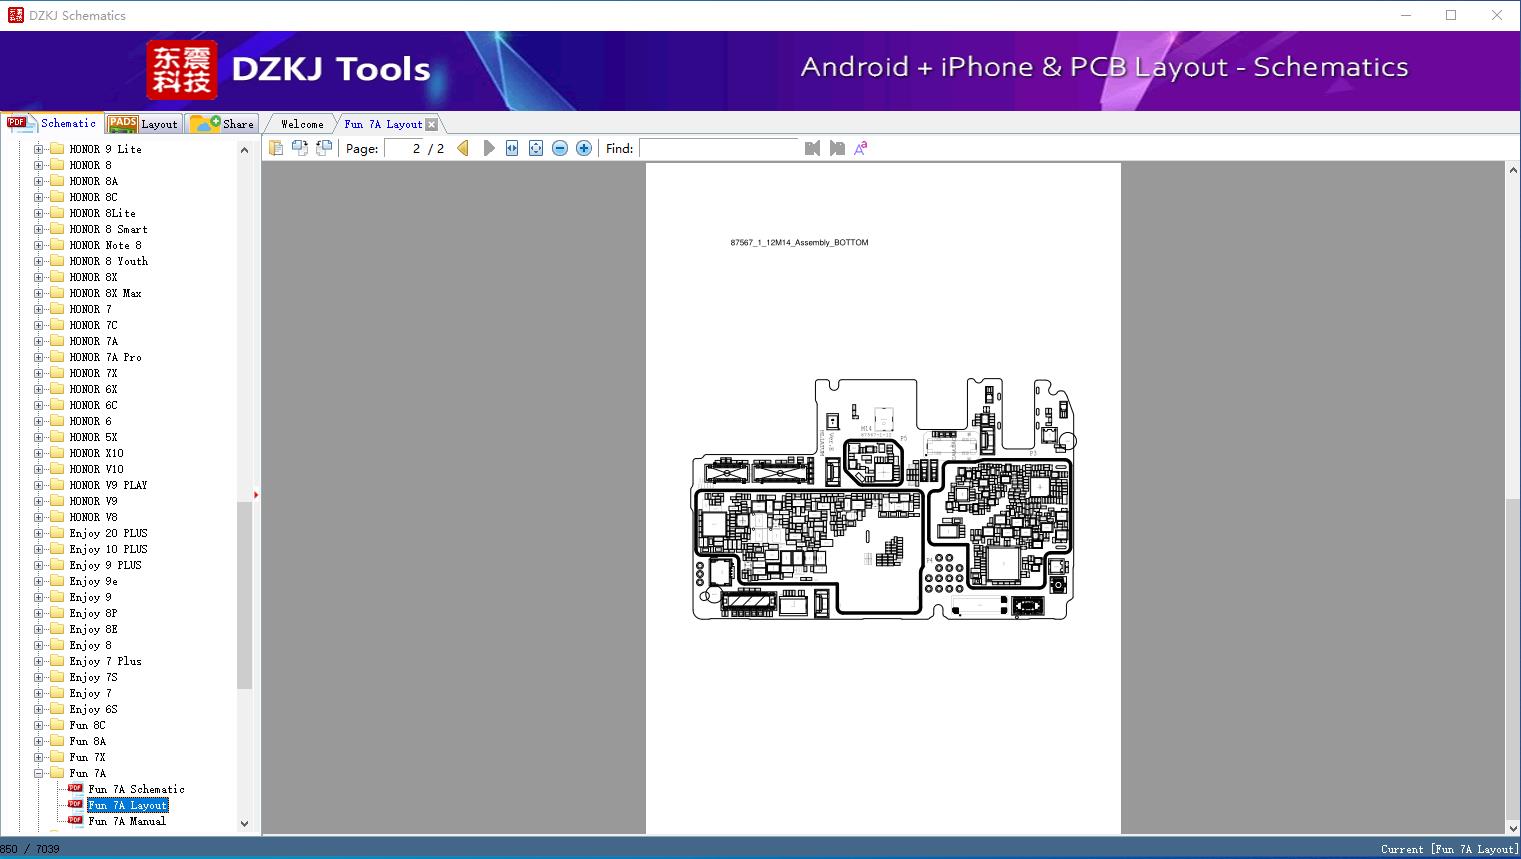Select HONOR 8 Smart folder
This screenshot has height=859, width=1521.
click(x=108, y=229)
